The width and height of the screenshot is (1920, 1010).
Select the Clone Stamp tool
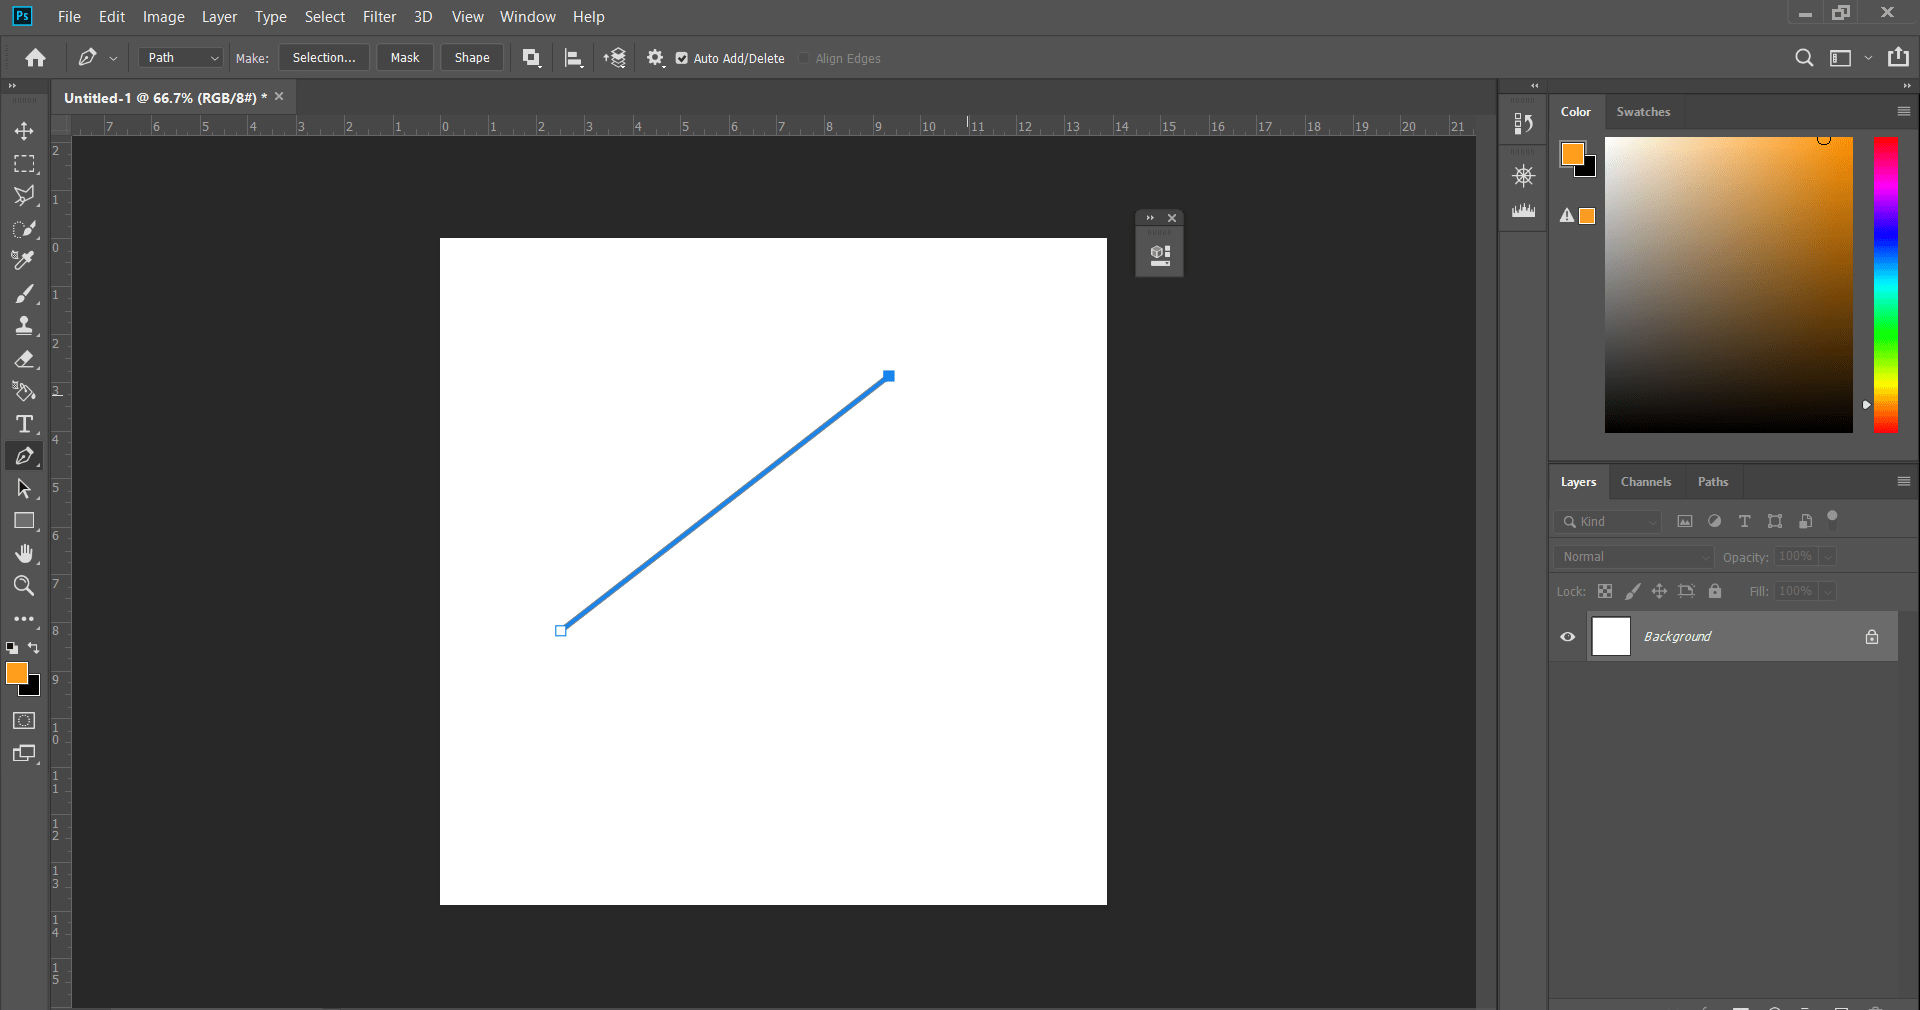(x=24, y=326)
